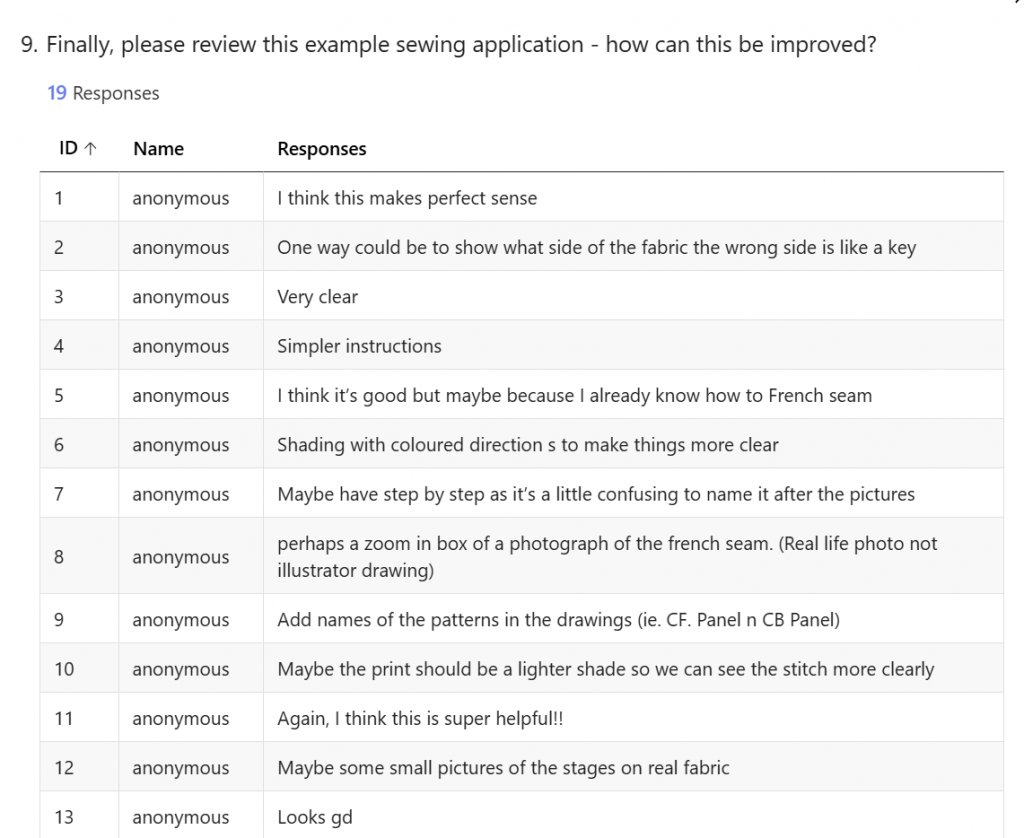Click the ID number 13 cell

pos(64,817)
